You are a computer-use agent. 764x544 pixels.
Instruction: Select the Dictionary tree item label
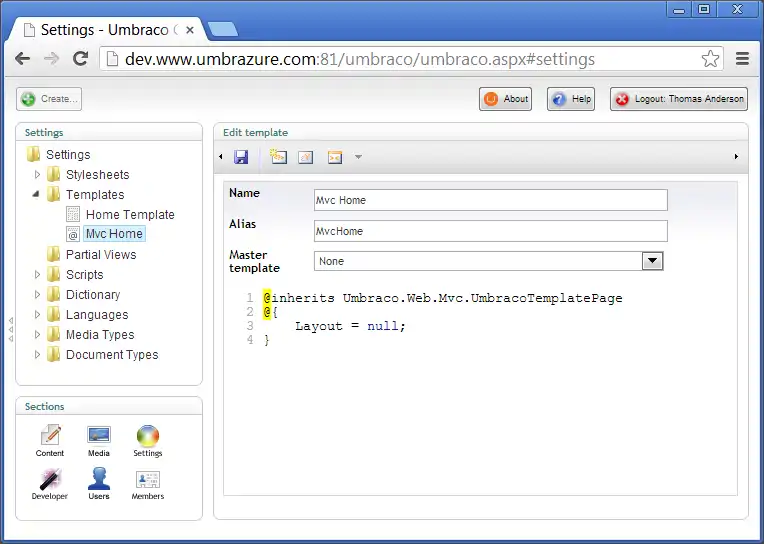pos(93,294)
